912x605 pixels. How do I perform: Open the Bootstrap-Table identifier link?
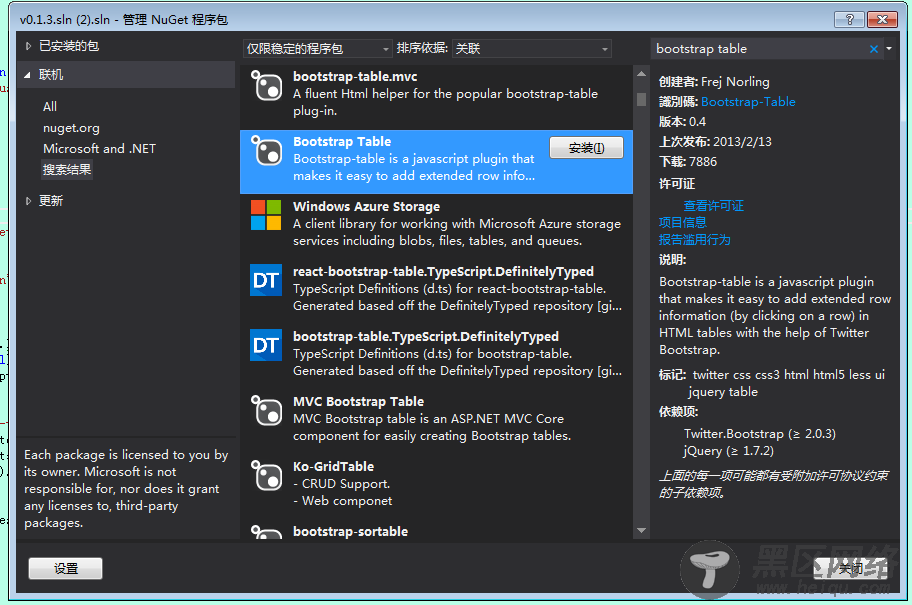(748, 102)
